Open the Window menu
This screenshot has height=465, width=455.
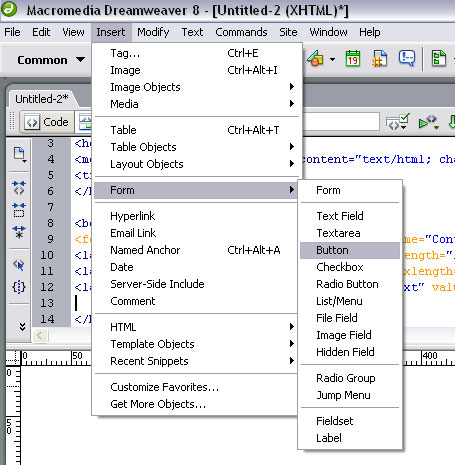point(328,32)
